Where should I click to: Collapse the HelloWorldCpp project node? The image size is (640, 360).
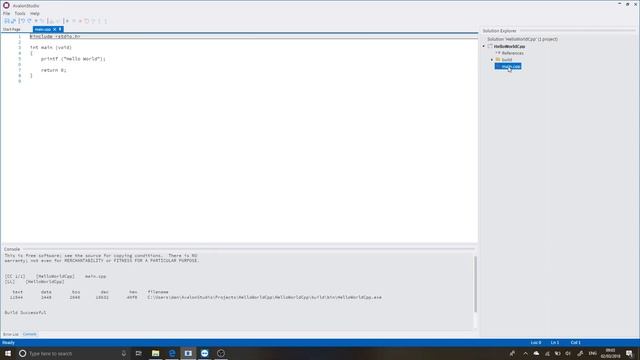(x=484, y=47)
